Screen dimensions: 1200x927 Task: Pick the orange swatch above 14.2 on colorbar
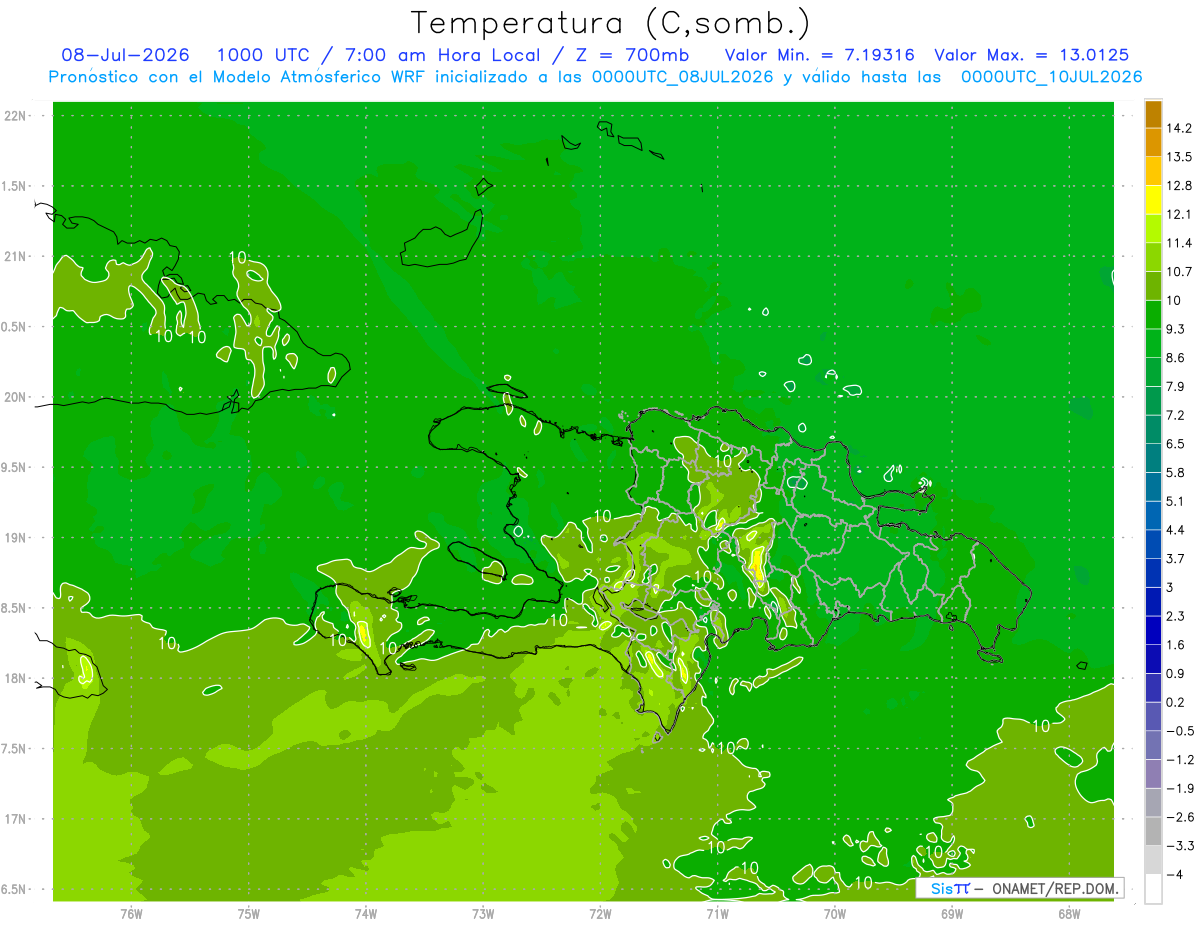click(x=1153, y=113)
